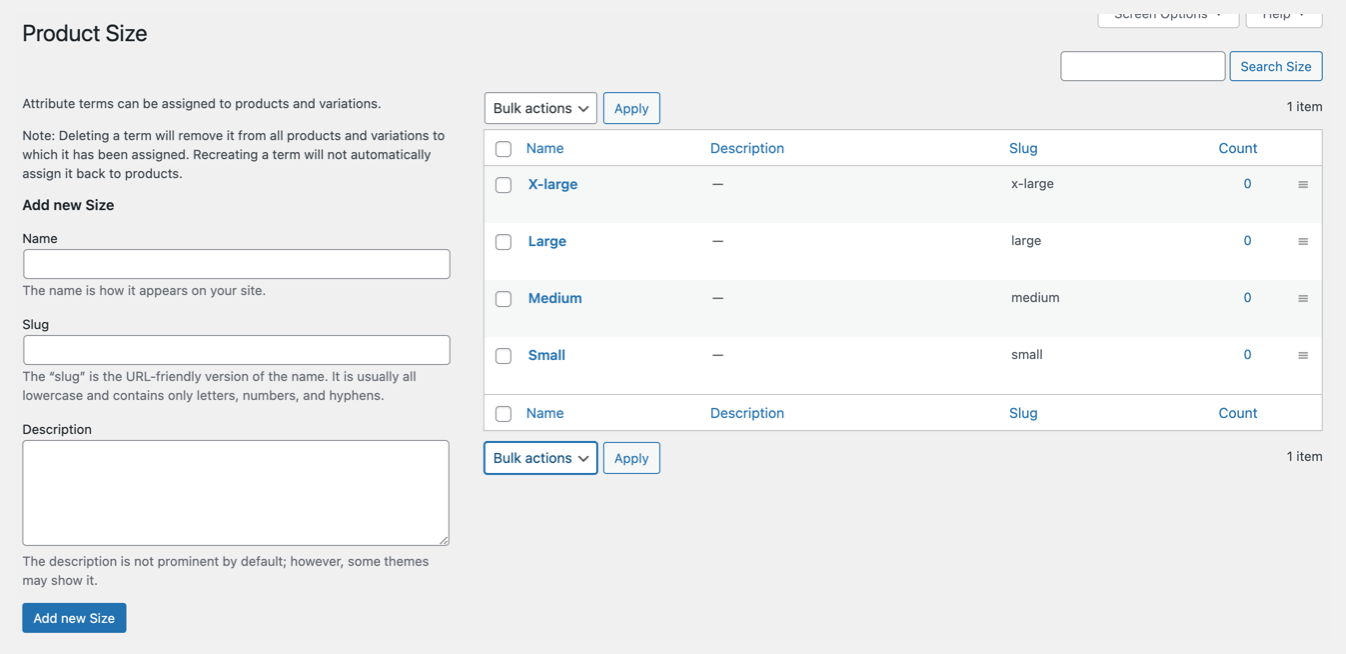
Task: Click the top Apply button
Action: tap(631, 108)
